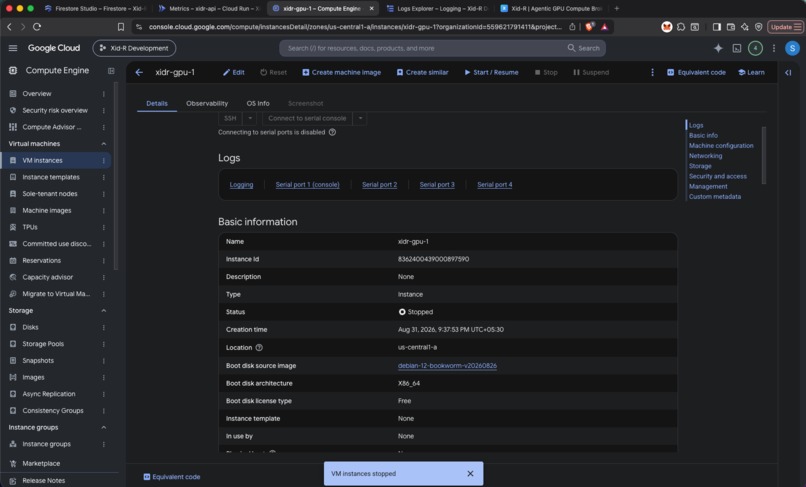Viewport: 806px width, 487px height.
Task: Collapse the Storage sidebar section
Action: pyautogui.click(x=103, y=311)
